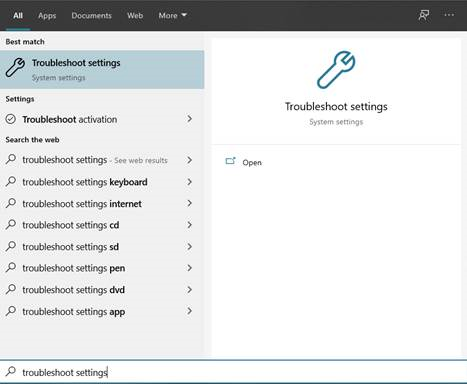The height and width of the screenshot is (384, 467).
Task: Expand the troubleshoot settings internet chevron
Action: point(189,203)
